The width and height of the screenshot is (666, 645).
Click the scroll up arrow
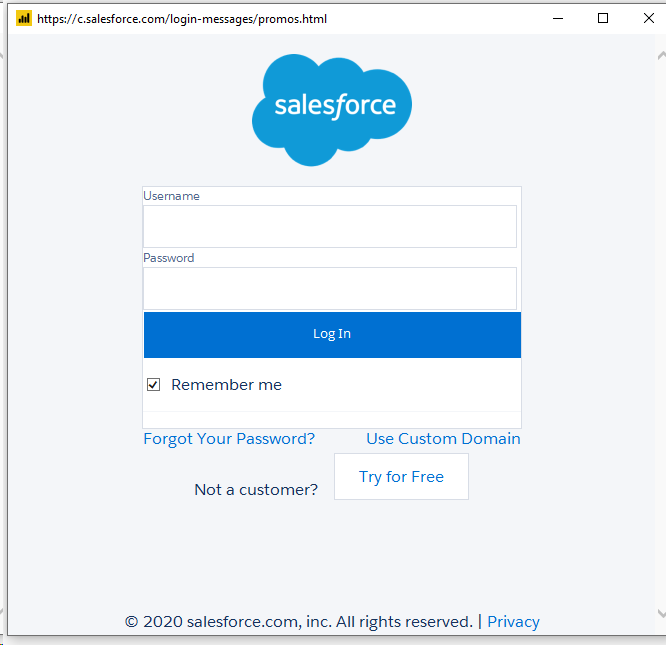[661, 56]
